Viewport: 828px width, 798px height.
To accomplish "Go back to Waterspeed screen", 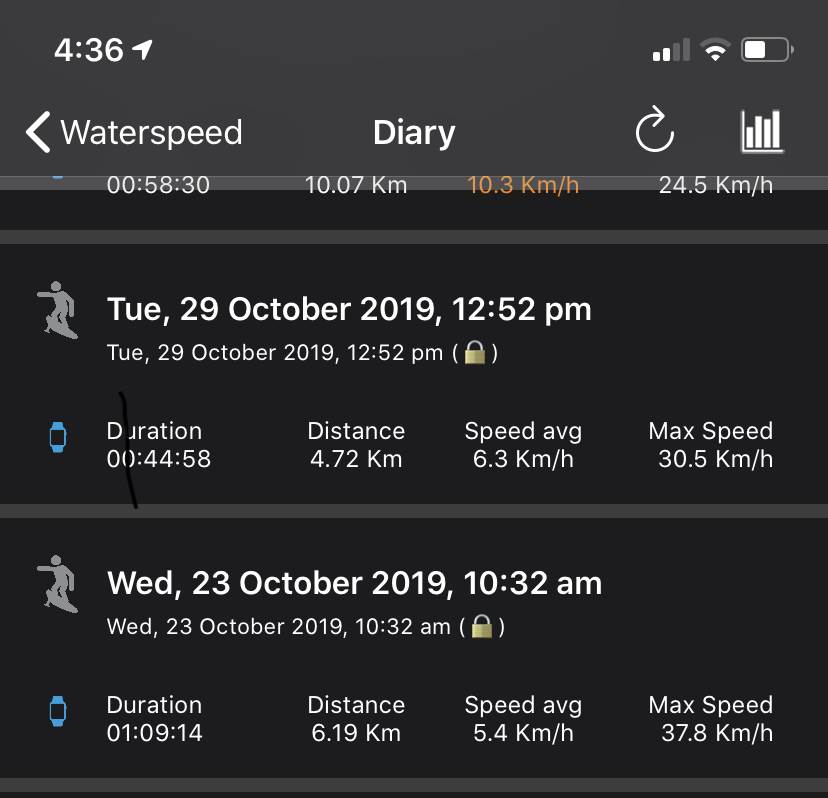I will pyautogui.click(x=150, y=132).
